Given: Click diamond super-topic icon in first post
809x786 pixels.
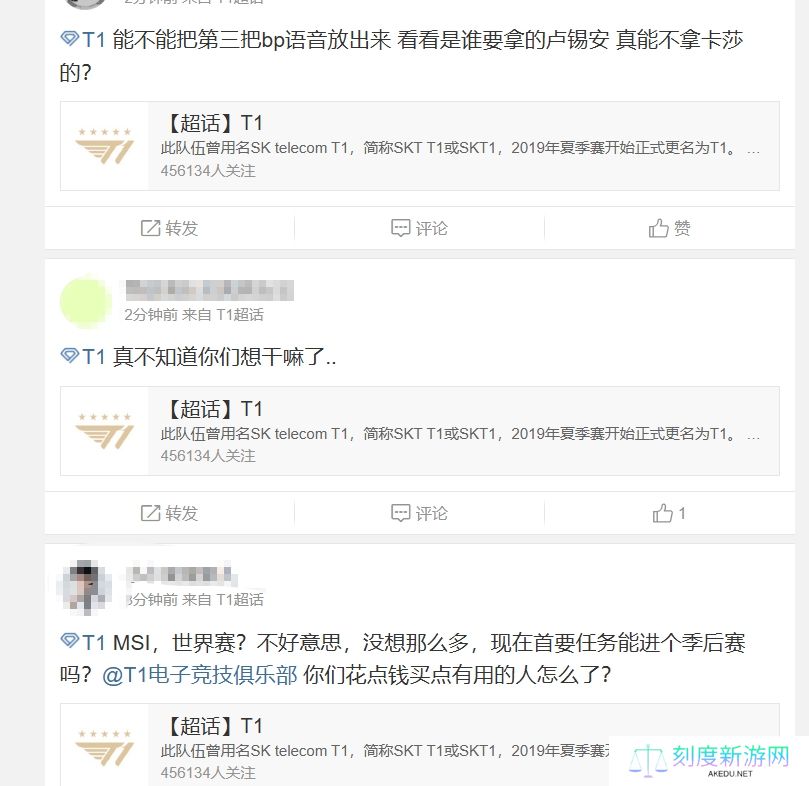Looking at the screenshot, I should 70,38.
